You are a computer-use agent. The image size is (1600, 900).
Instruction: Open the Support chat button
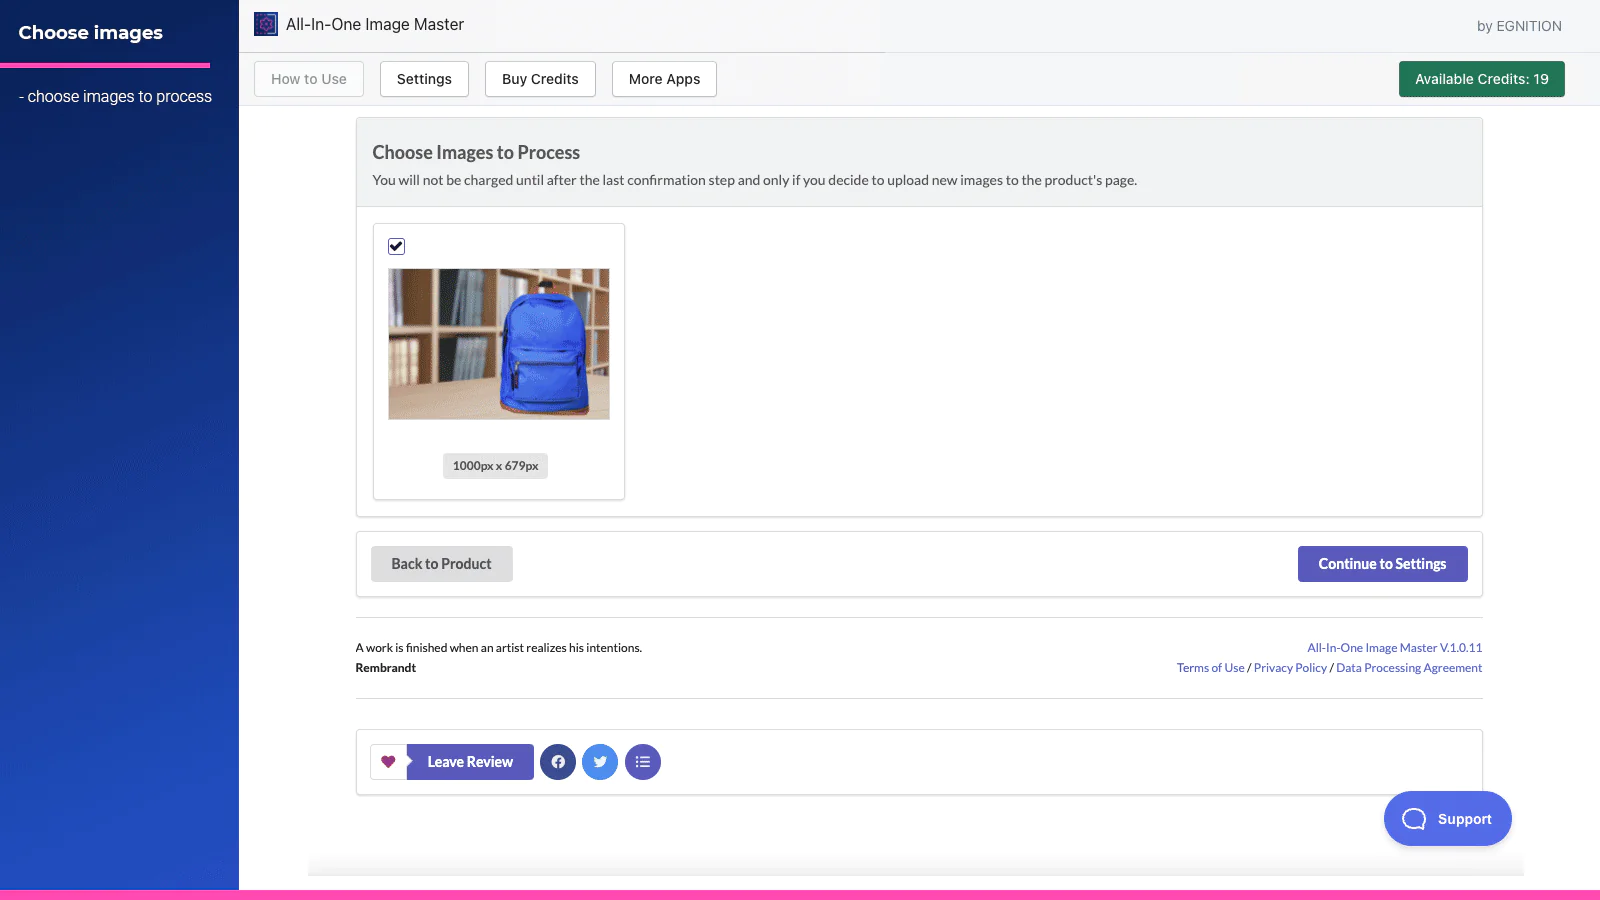(x=1447, y=819)
